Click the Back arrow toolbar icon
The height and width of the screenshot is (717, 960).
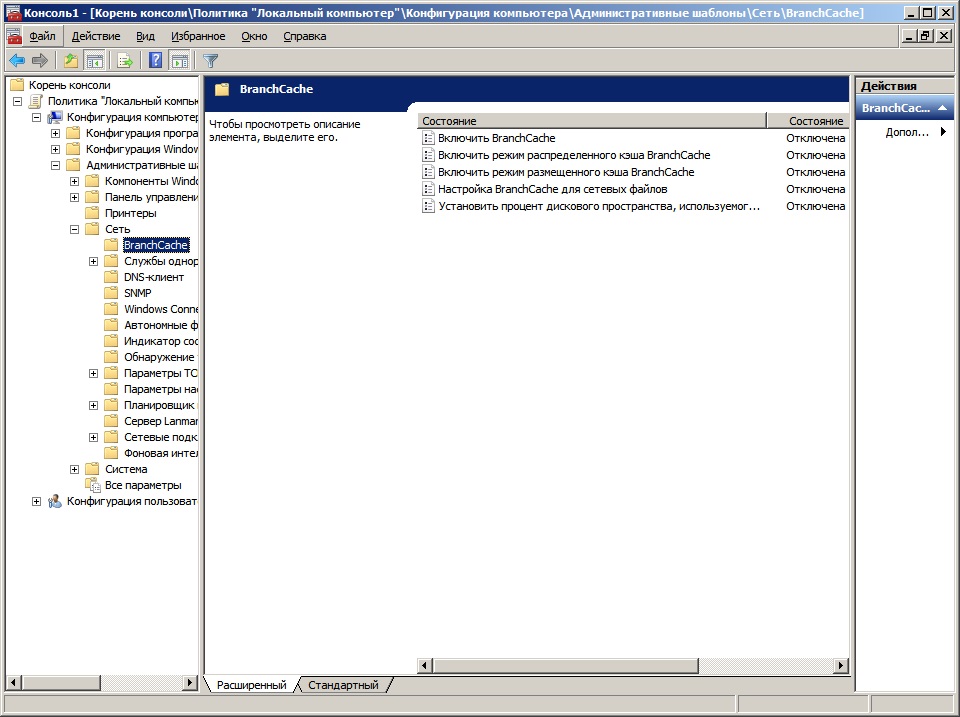17,61
